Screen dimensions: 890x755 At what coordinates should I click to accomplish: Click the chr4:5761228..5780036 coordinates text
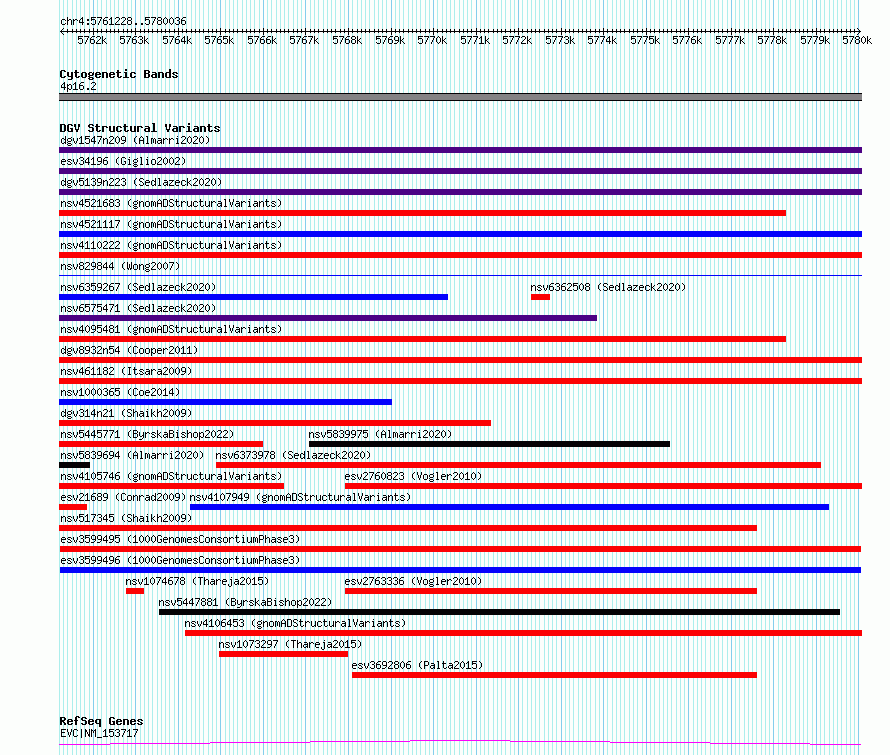123,21
